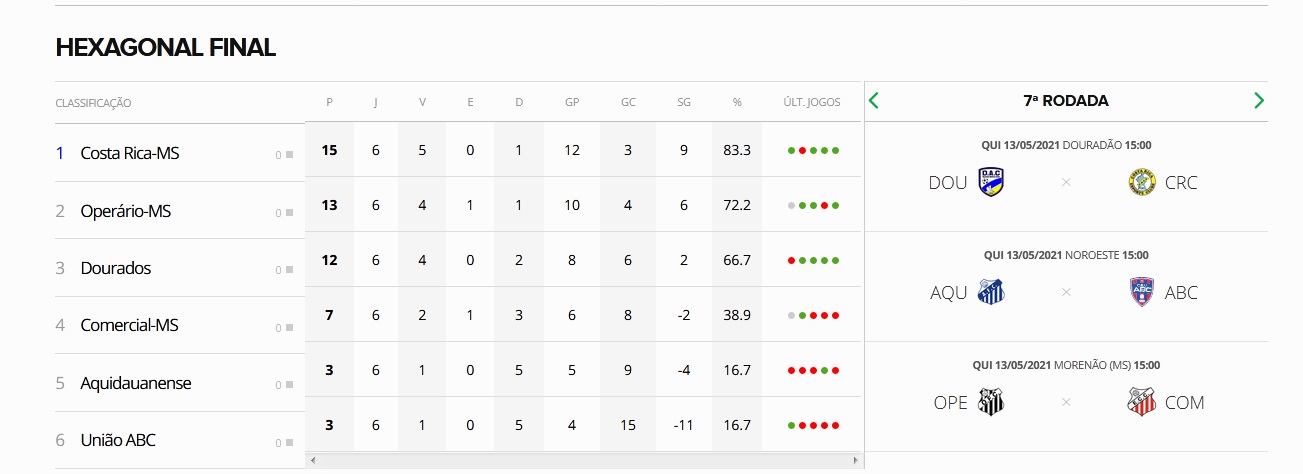
Task: Open the Comercial-MS team link
Action: pos(129,325)
